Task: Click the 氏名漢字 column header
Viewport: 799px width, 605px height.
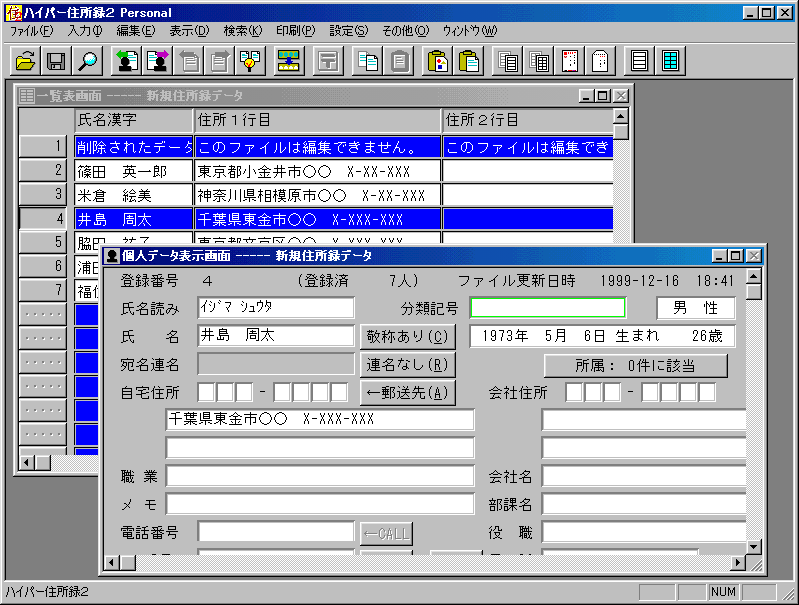Action: 134,120
